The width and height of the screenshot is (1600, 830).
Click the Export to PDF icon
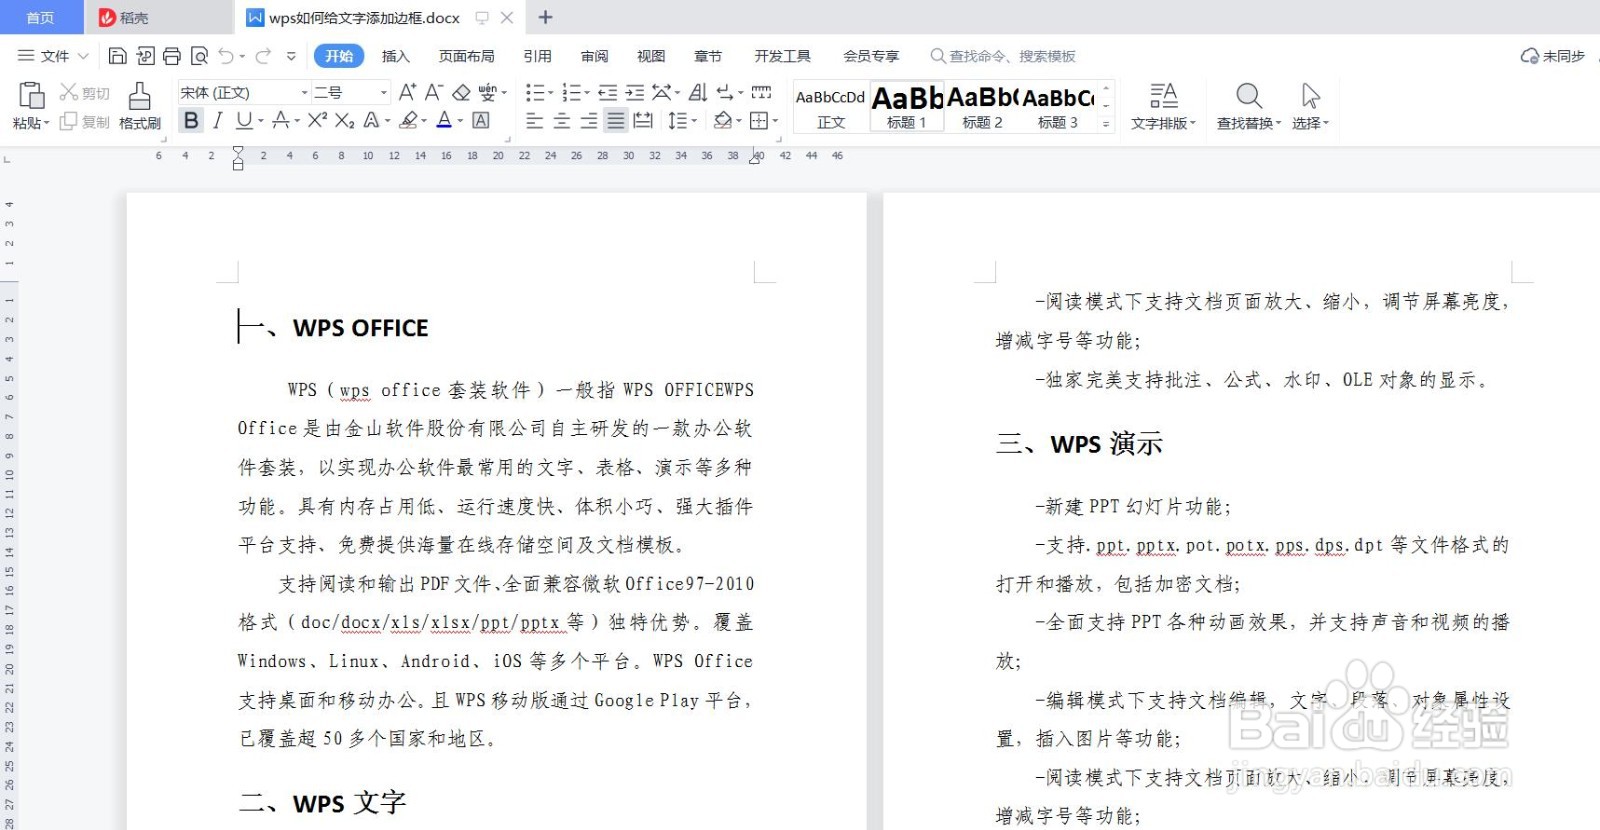(145, 56)
